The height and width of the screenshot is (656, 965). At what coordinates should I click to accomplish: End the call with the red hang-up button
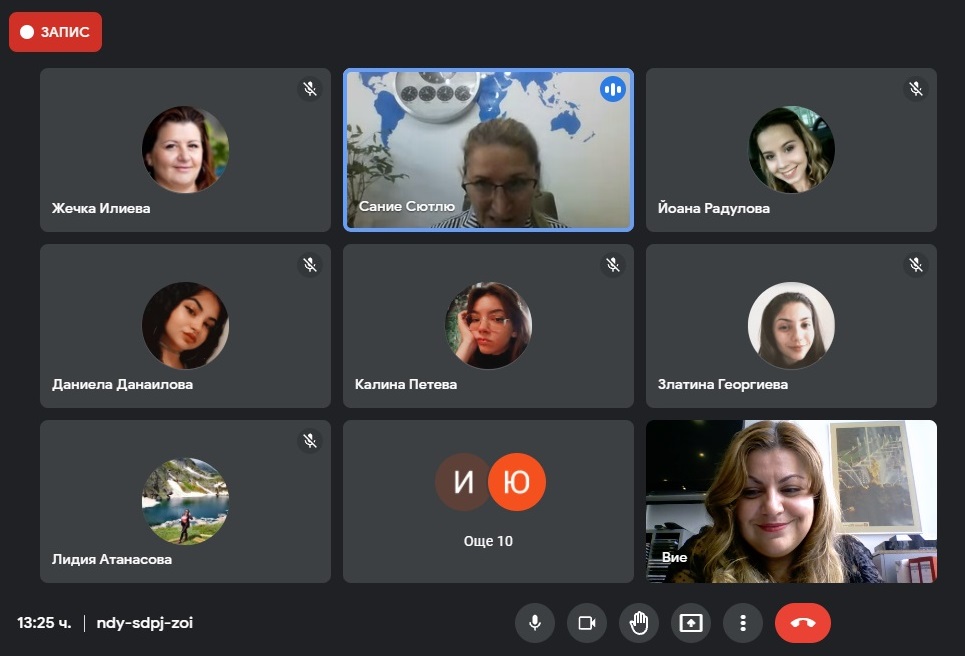[x=803, y=623]
